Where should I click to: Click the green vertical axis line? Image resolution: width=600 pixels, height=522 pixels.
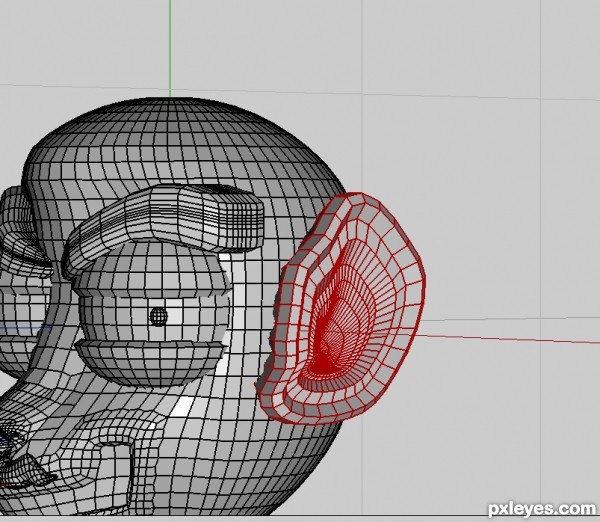tap(170, 48)
